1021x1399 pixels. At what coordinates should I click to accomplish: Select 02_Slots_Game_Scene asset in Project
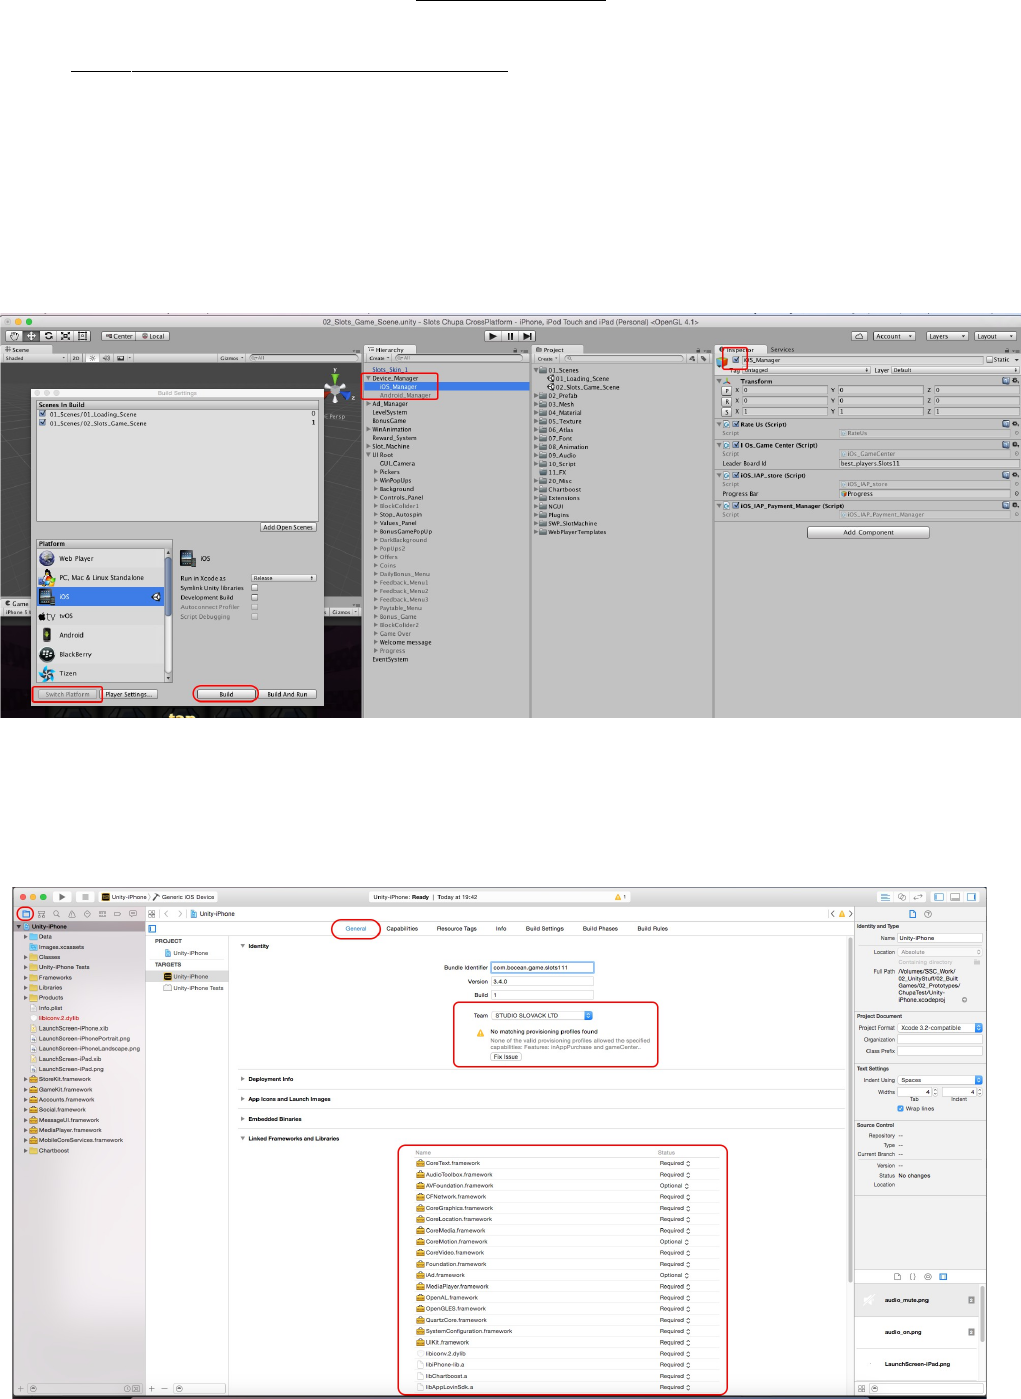click(x=587, y=387)
